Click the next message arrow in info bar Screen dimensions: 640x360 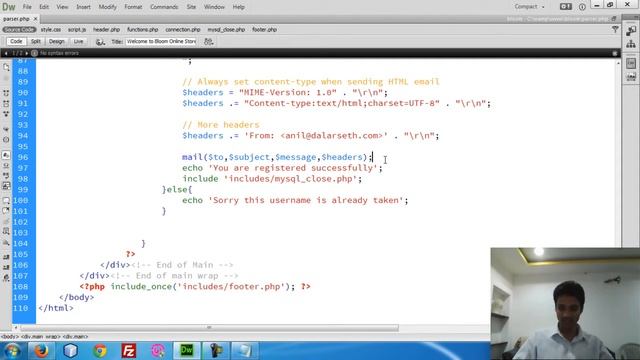pos(27,53)
